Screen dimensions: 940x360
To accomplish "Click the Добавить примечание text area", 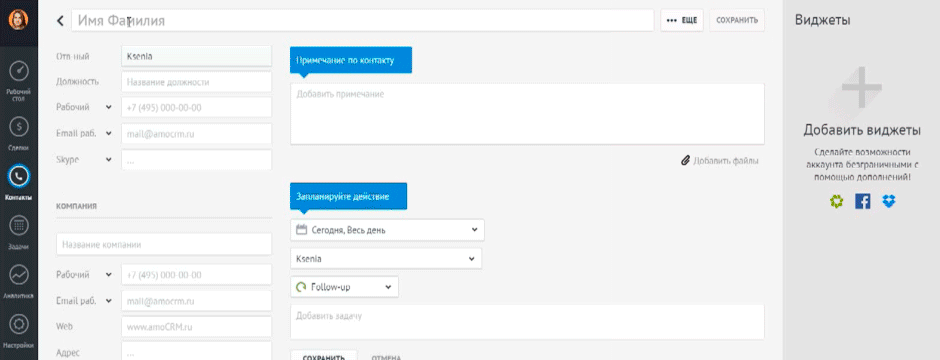I will click(x=527, y=114).
